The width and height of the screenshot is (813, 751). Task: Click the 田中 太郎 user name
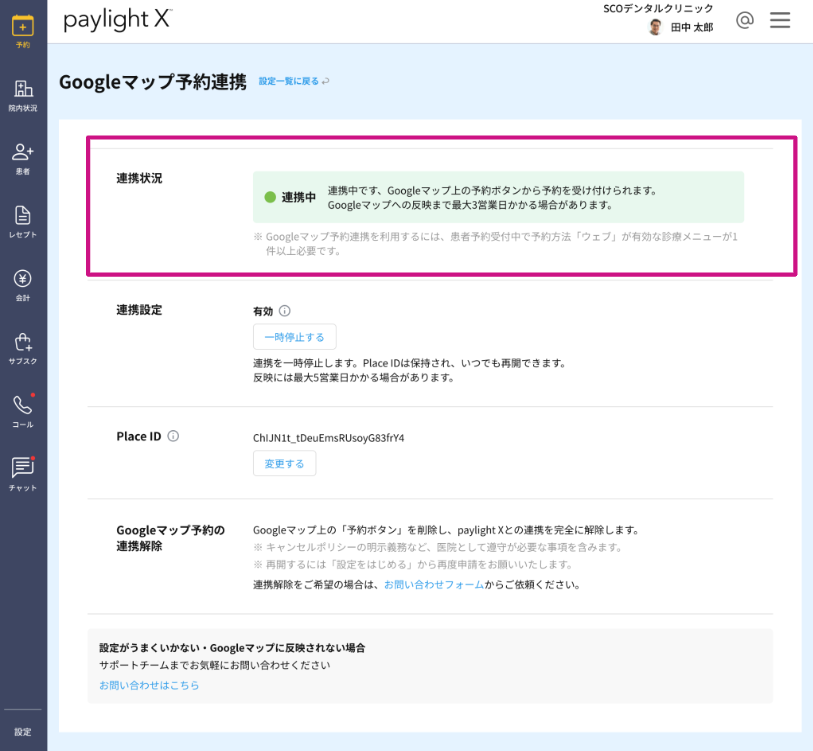click(x=692, y=27)
